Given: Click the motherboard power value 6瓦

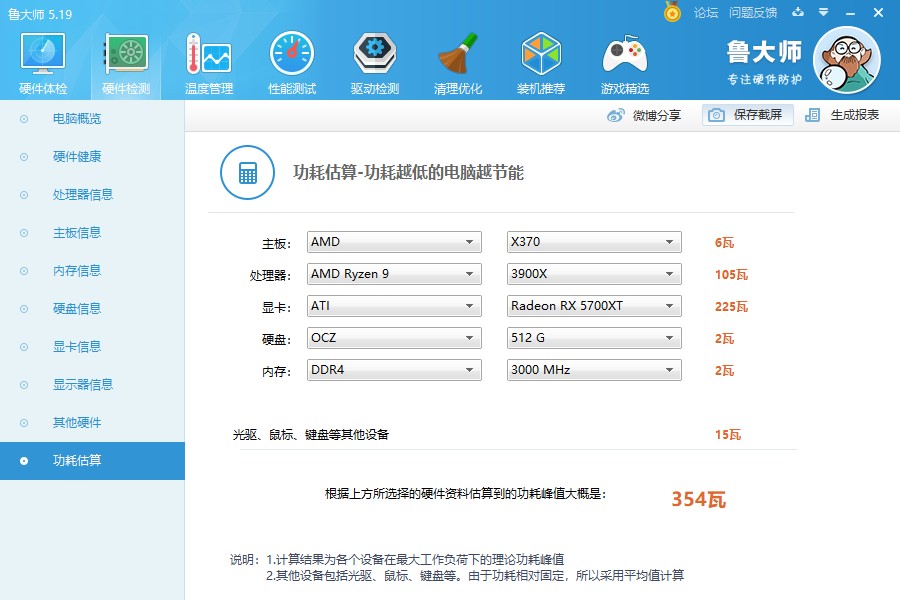Looking at the screenshot, I should click(x=724, y=242).
